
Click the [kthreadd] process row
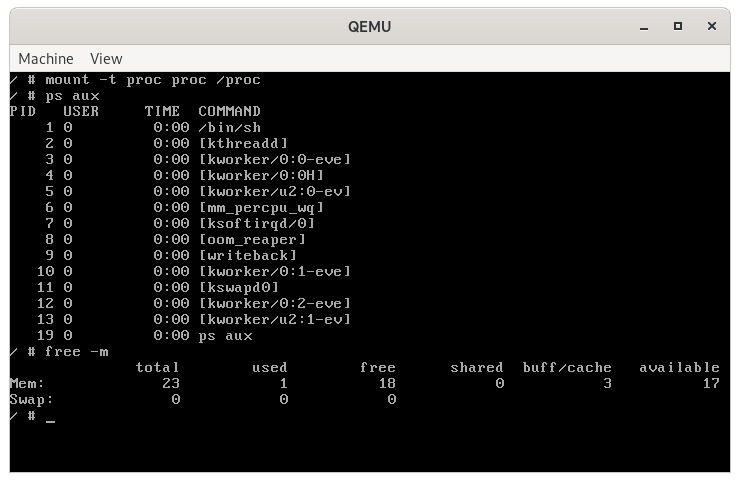243,144
